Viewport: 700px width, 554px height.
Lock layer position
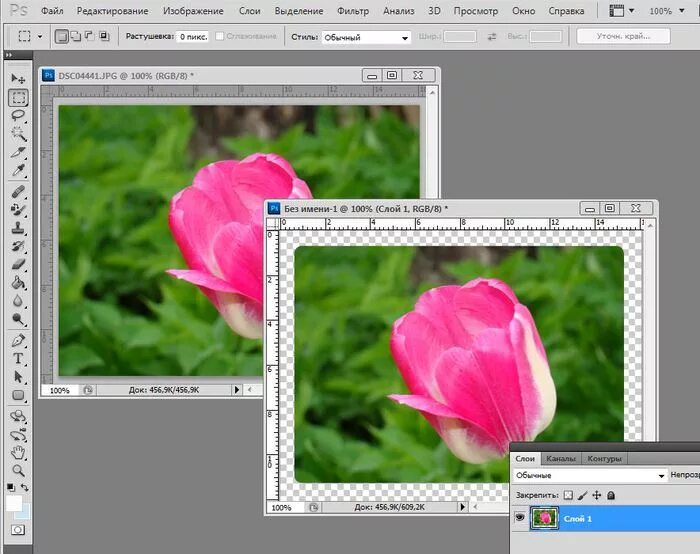click(x=597, y=495)
